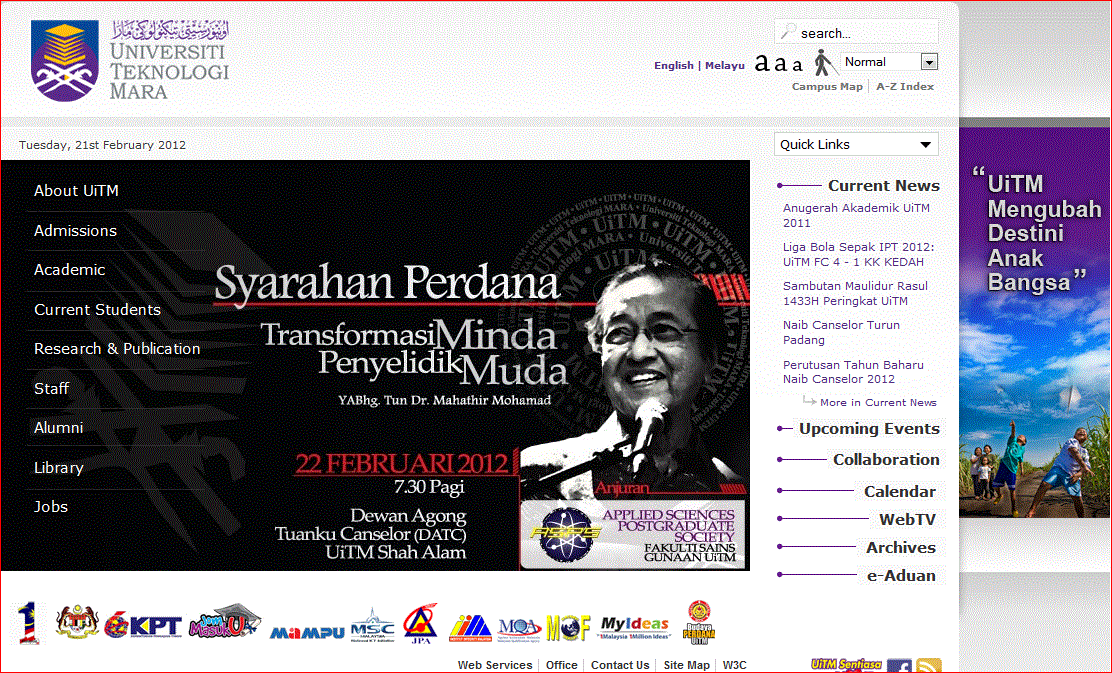
Task: Expand the Archives section
Action: click(x=901, y=547)
